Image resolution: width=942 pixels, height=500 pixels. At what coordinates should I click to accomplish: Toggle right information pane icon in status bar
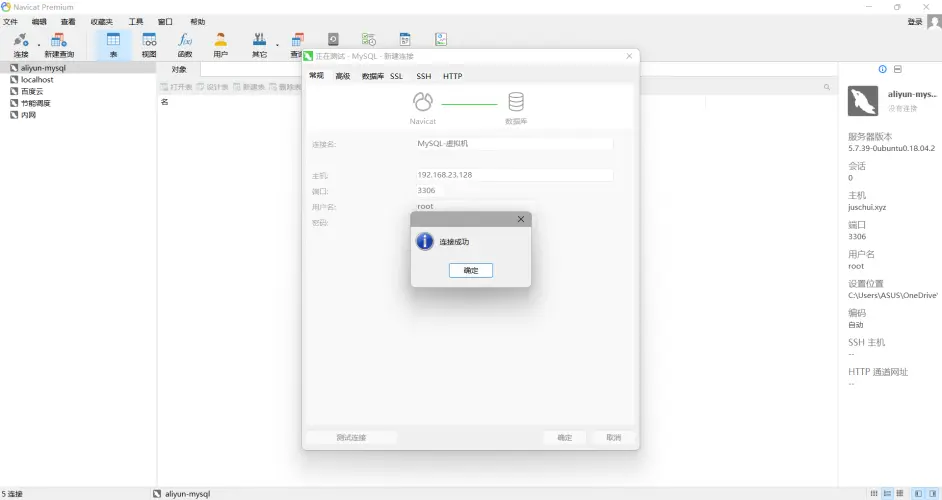[x=933, y=493]
